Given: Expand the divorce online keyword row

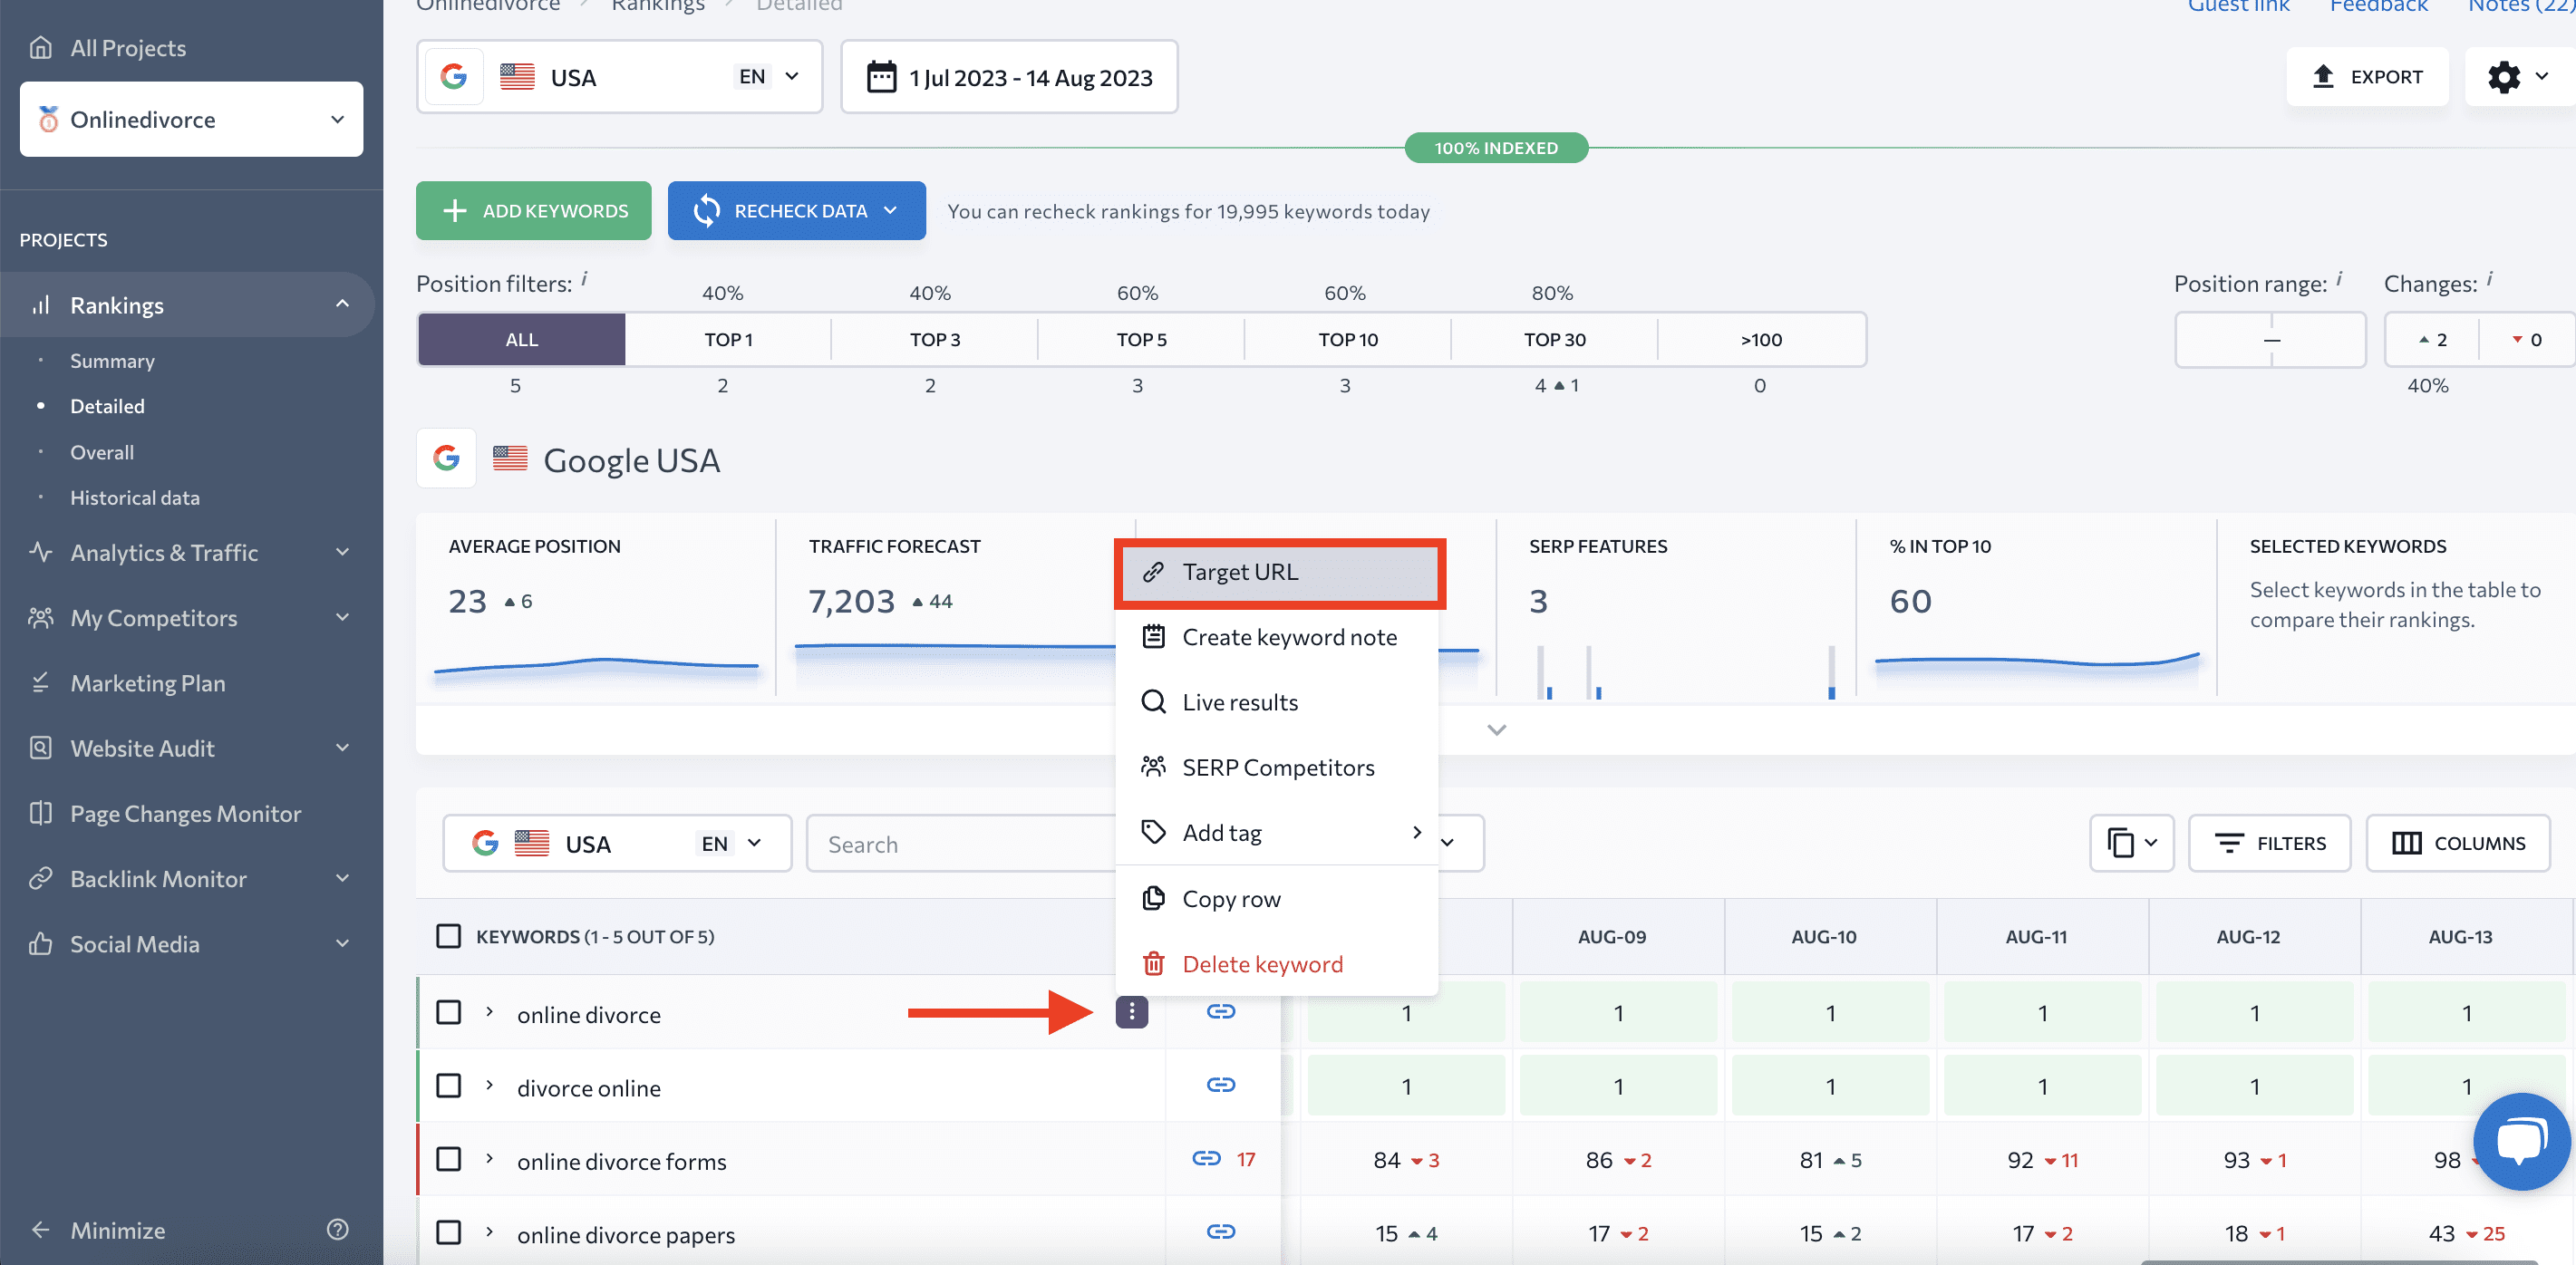Looking at the screenshot, I should click(x=489, y=1085).
